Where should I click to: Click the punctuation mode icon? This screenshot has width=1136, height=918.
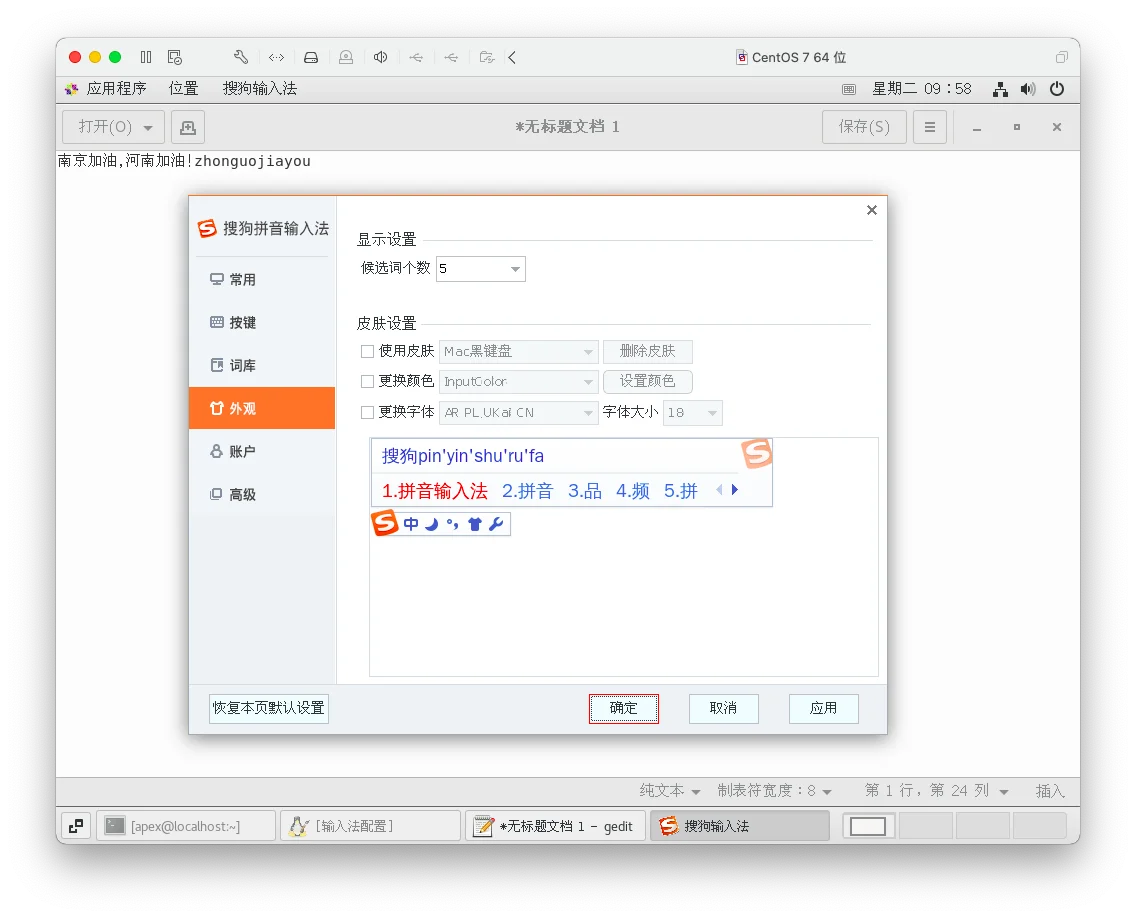click(453, 524)
